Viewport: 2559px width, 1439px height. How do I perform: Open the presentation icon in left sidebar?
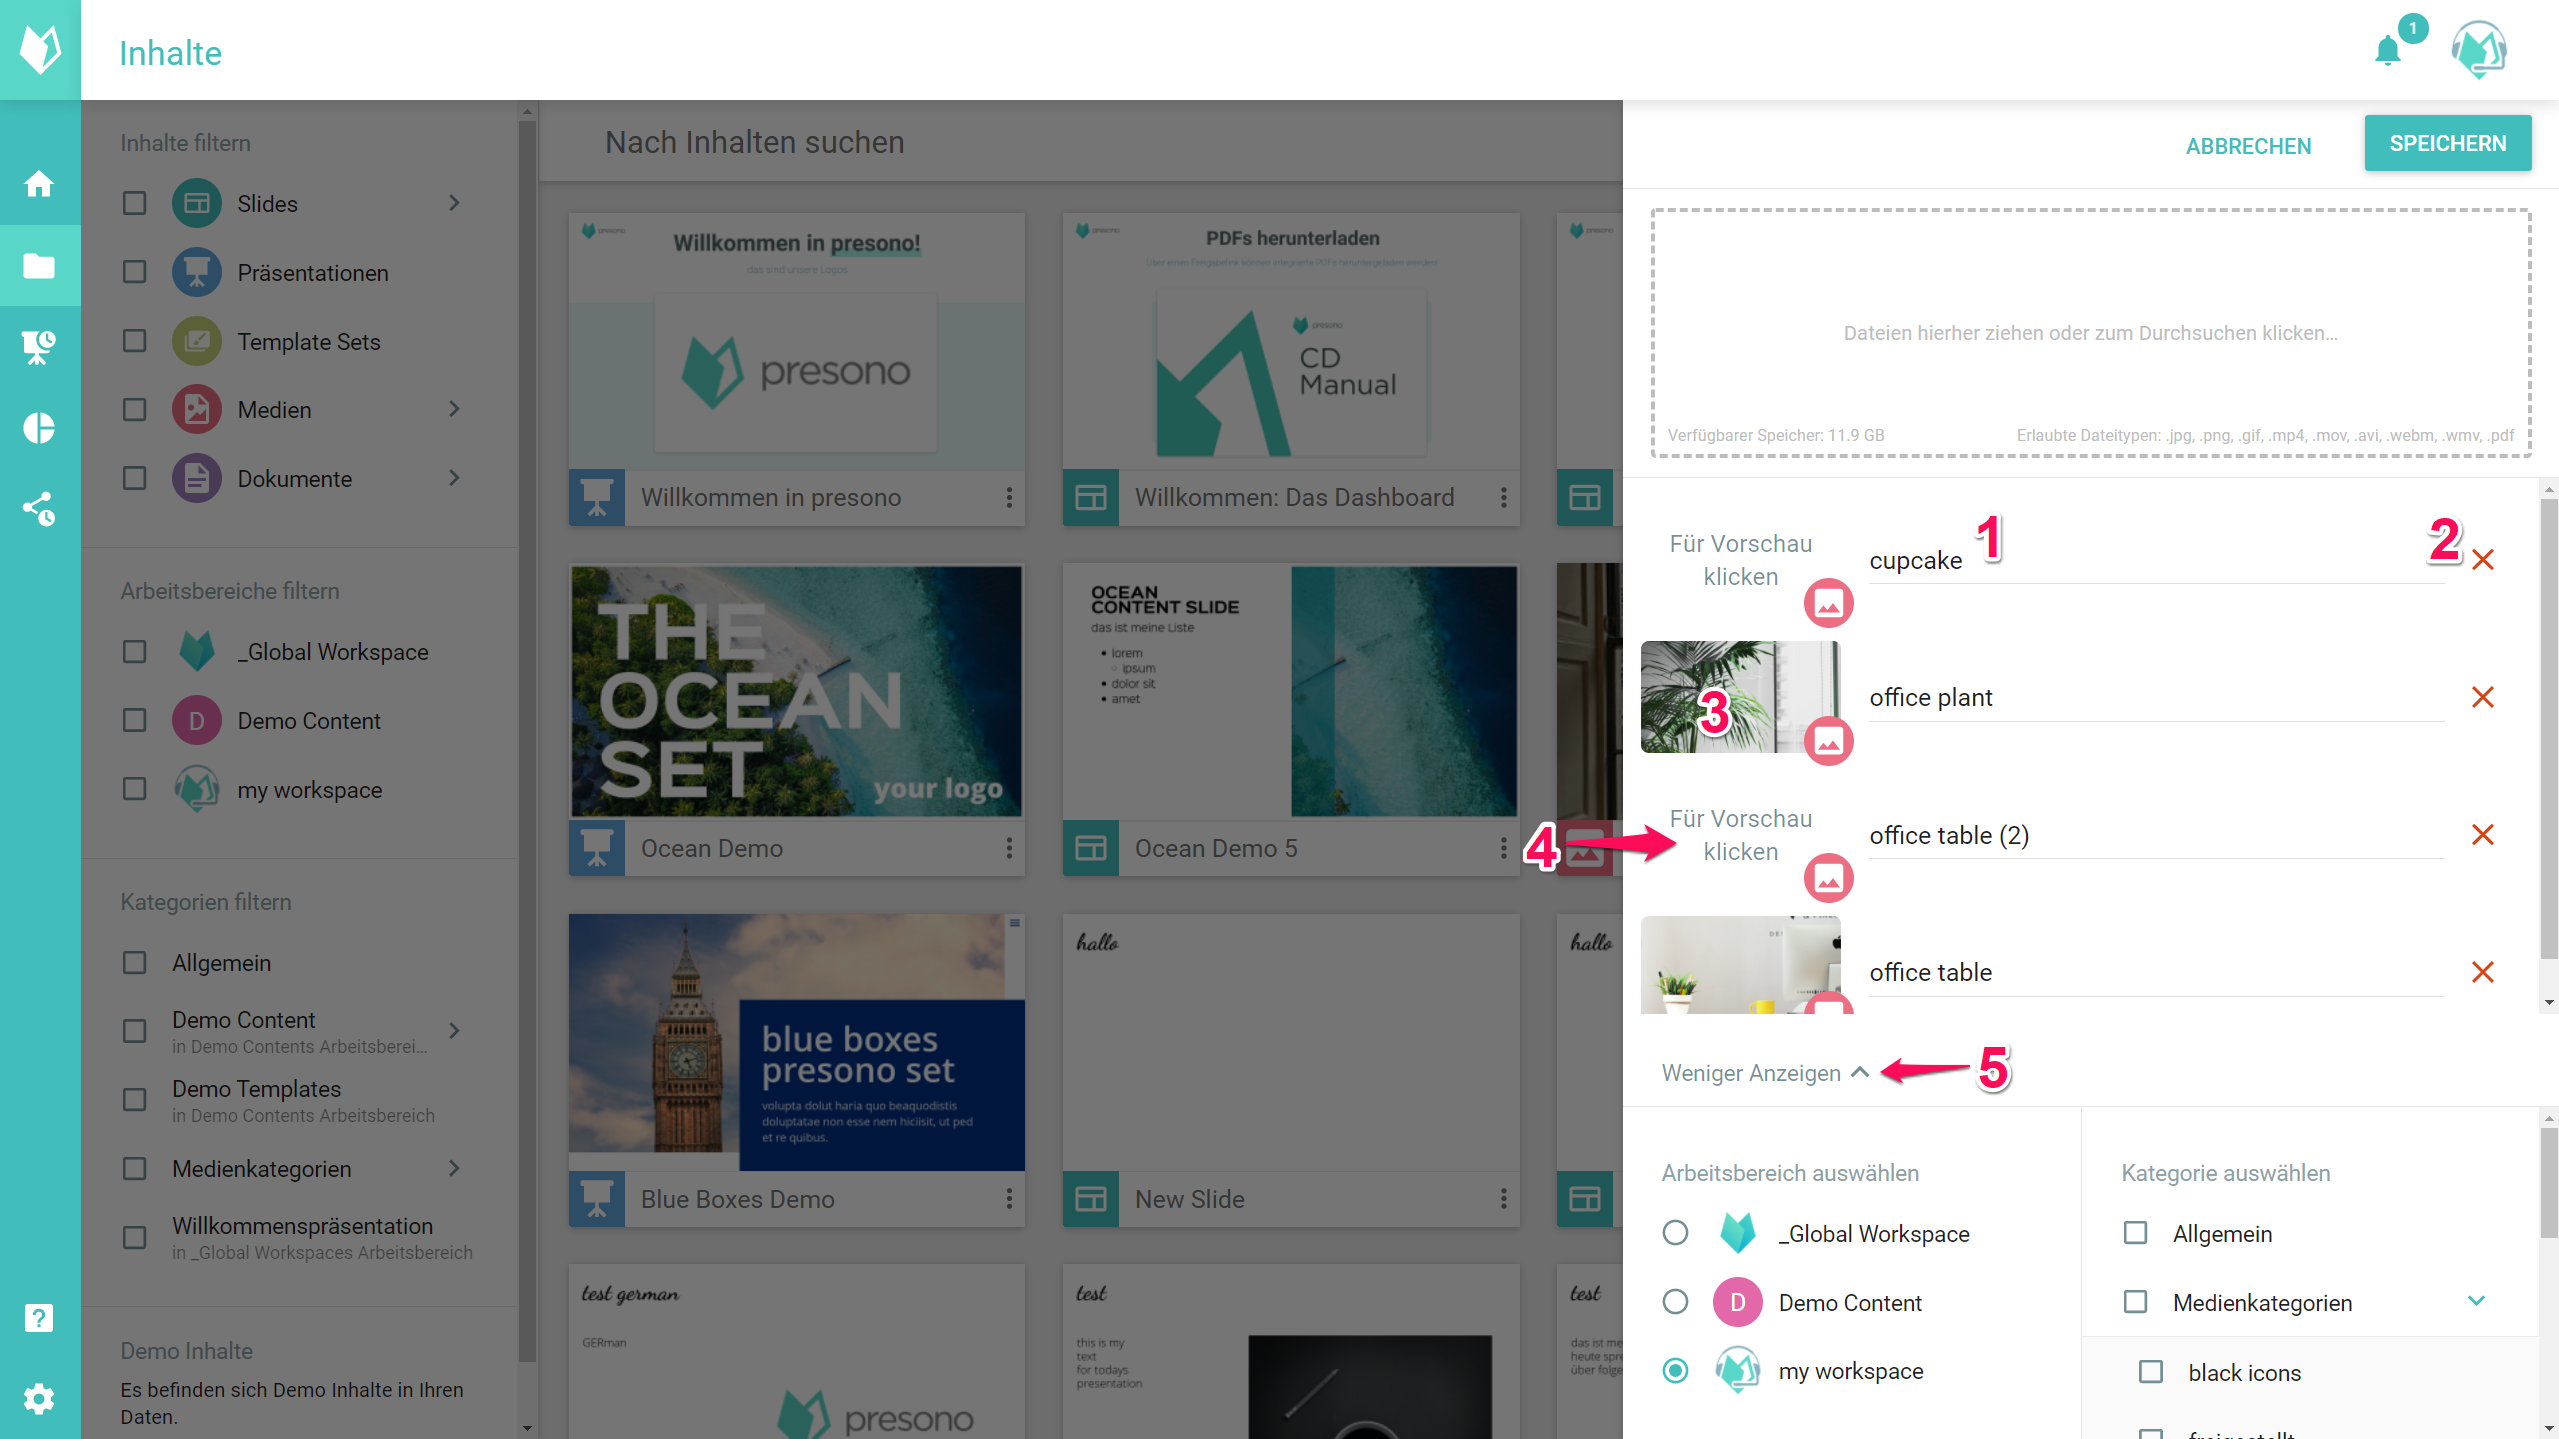pyautogui.click(x=39, y=347)
